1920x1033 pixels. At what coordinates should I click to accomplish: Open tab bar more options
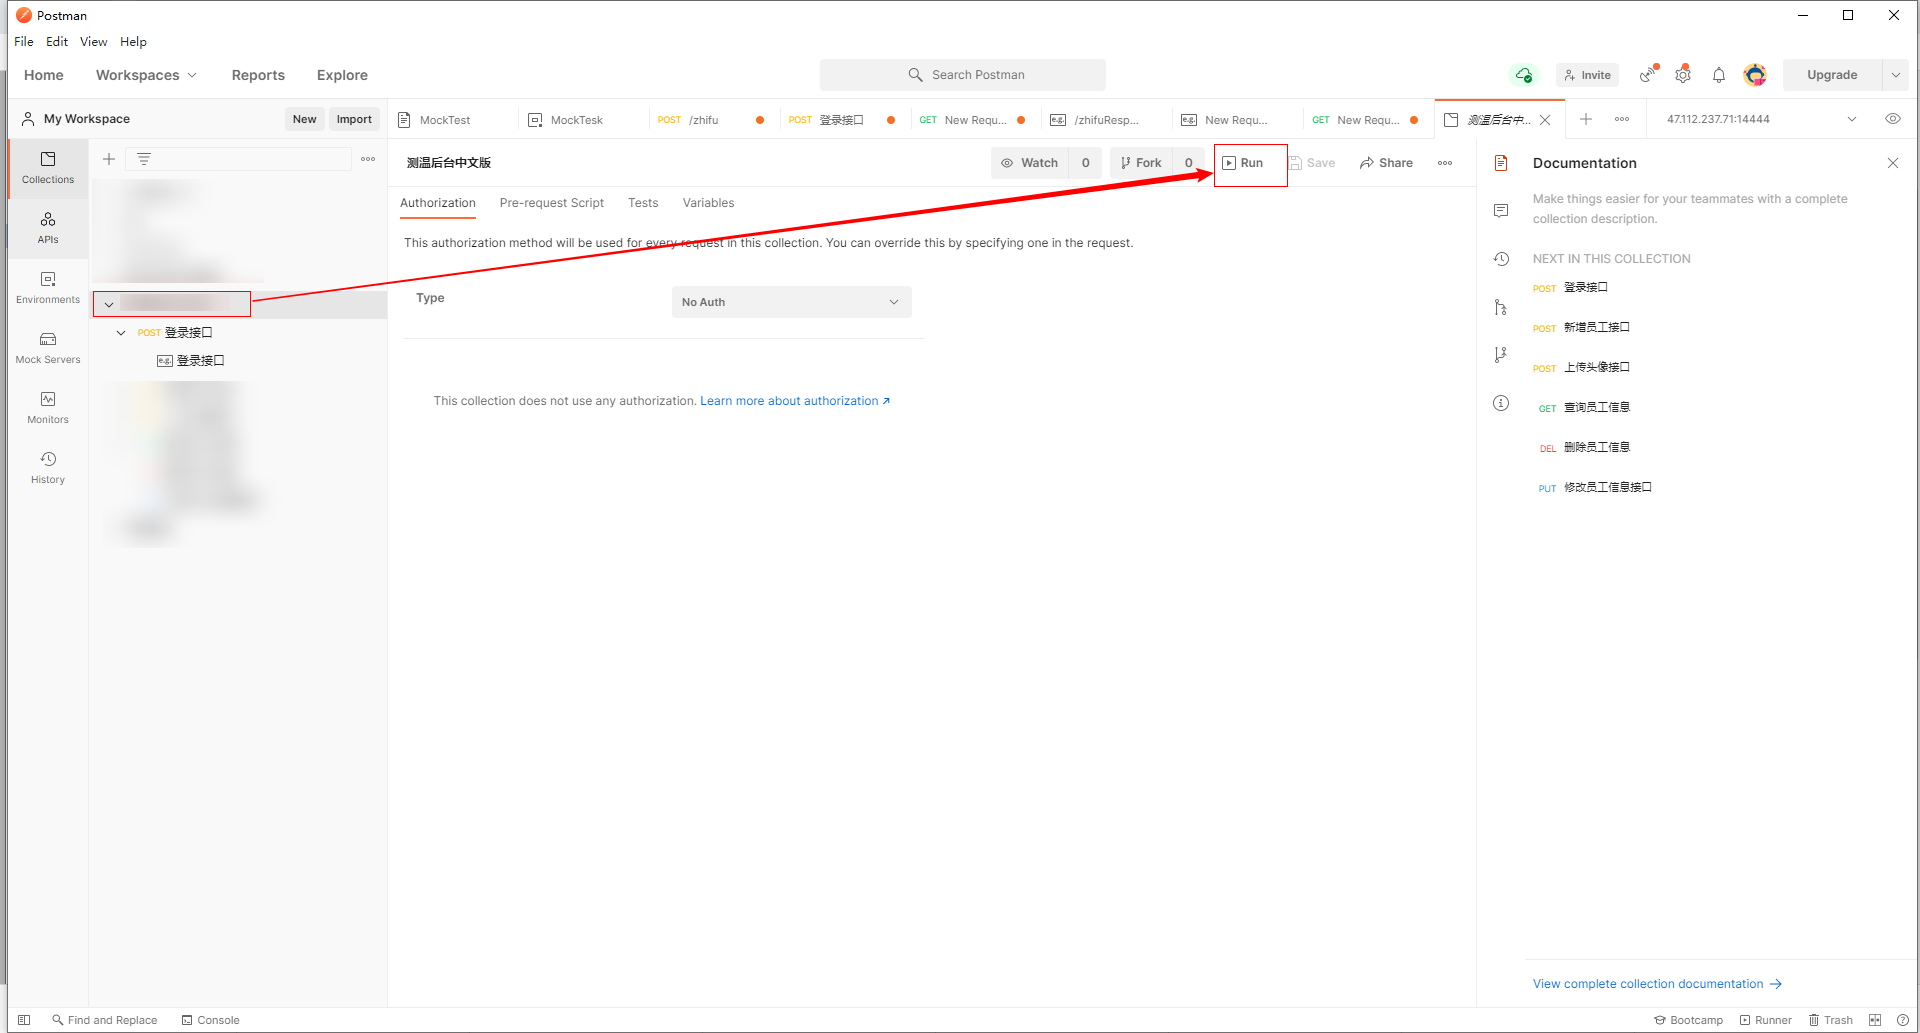pyautogui.click(x=1622, y=119)
